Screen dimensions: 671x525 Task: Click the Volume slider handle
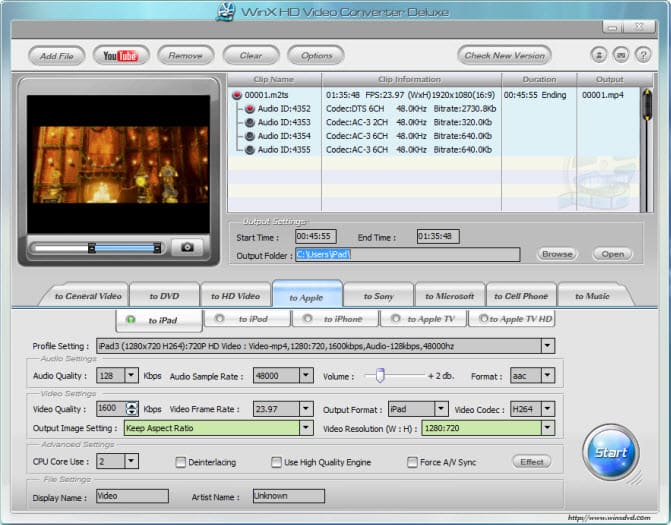tap(380, 375)
